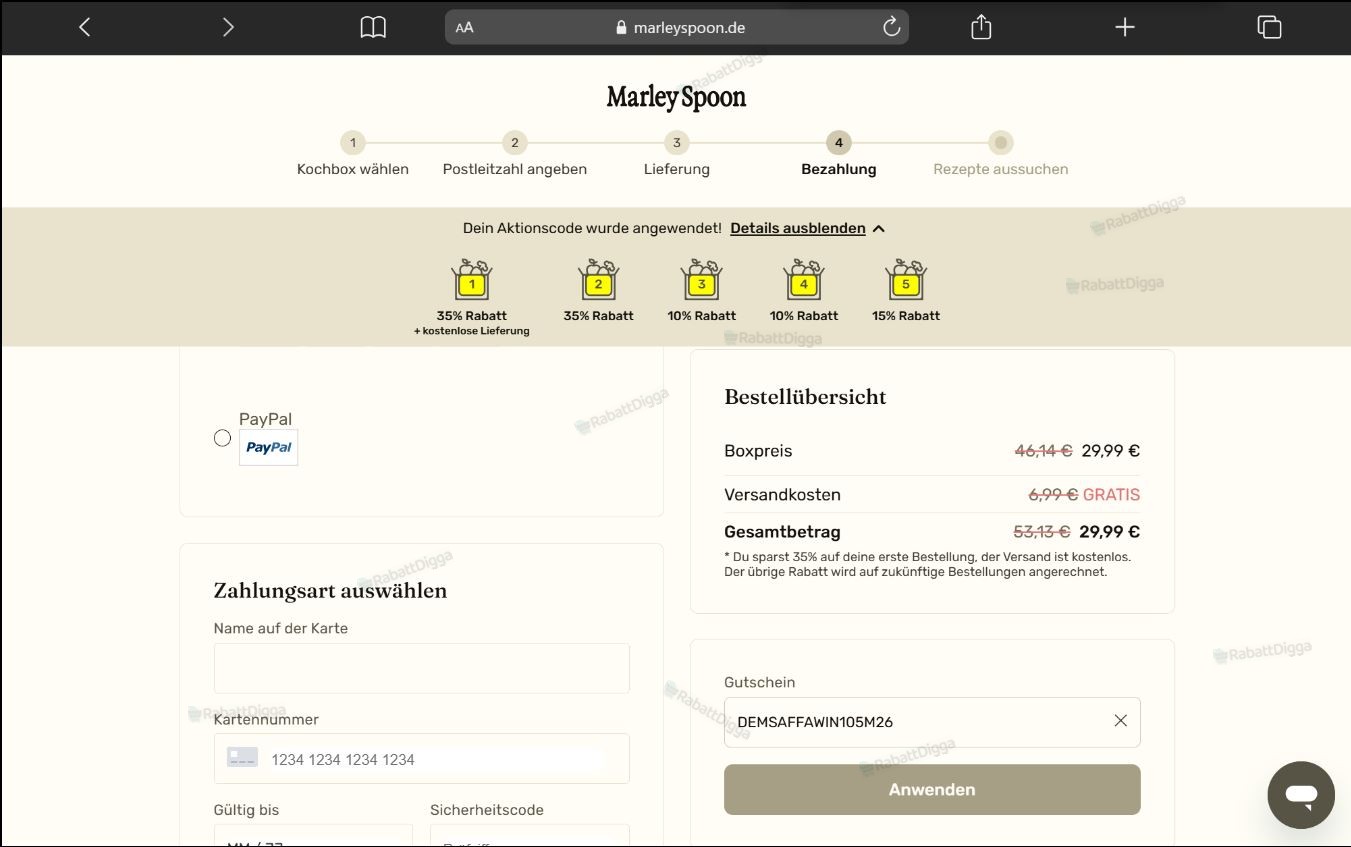Image resolution: width=1351 pixels, height=847 pixels.
Task: Click the Zahlungsart auswählen heading
Action: [x=330, y=590]
